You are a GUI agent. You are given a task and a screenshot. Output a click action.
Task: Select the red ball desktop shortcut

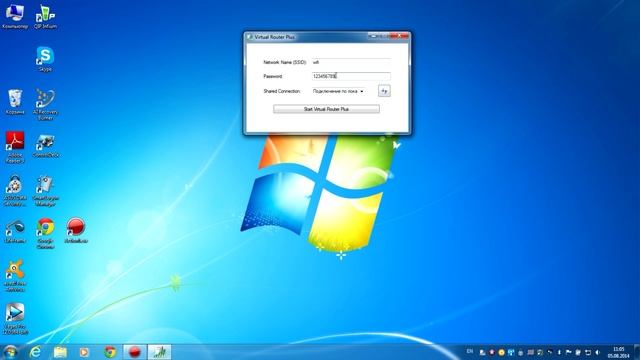point(76,231)
